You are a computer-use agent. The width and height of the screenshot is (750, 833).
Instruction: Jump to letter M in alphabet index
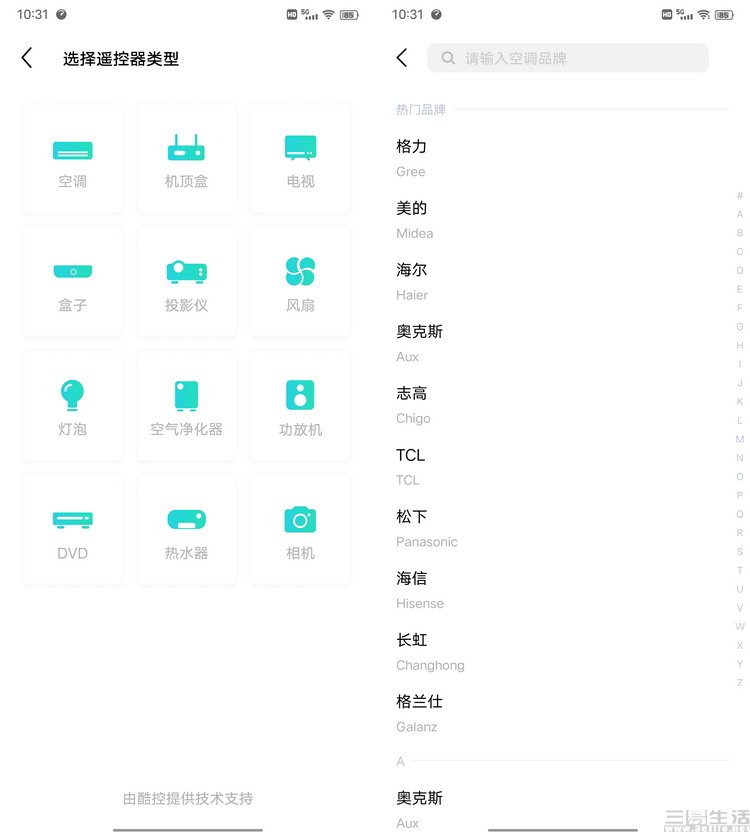point(740,439)
